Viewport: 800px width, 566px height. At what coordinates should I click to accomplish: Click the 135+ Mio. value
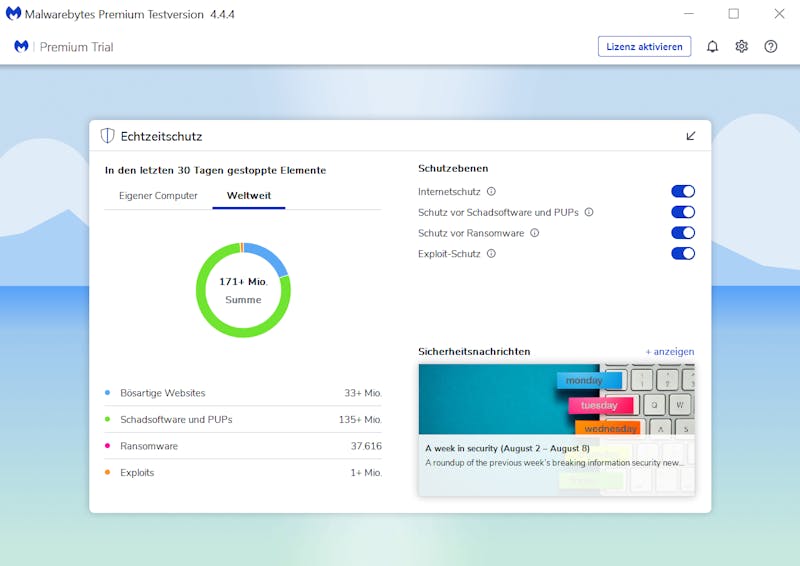[360, 420]
